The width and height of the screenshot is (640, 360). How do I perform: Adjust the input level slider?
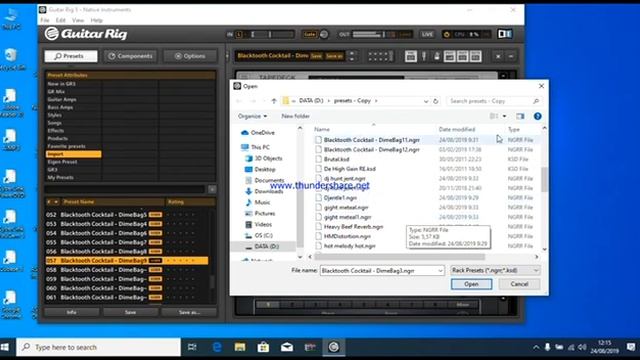tap(269, 34)
